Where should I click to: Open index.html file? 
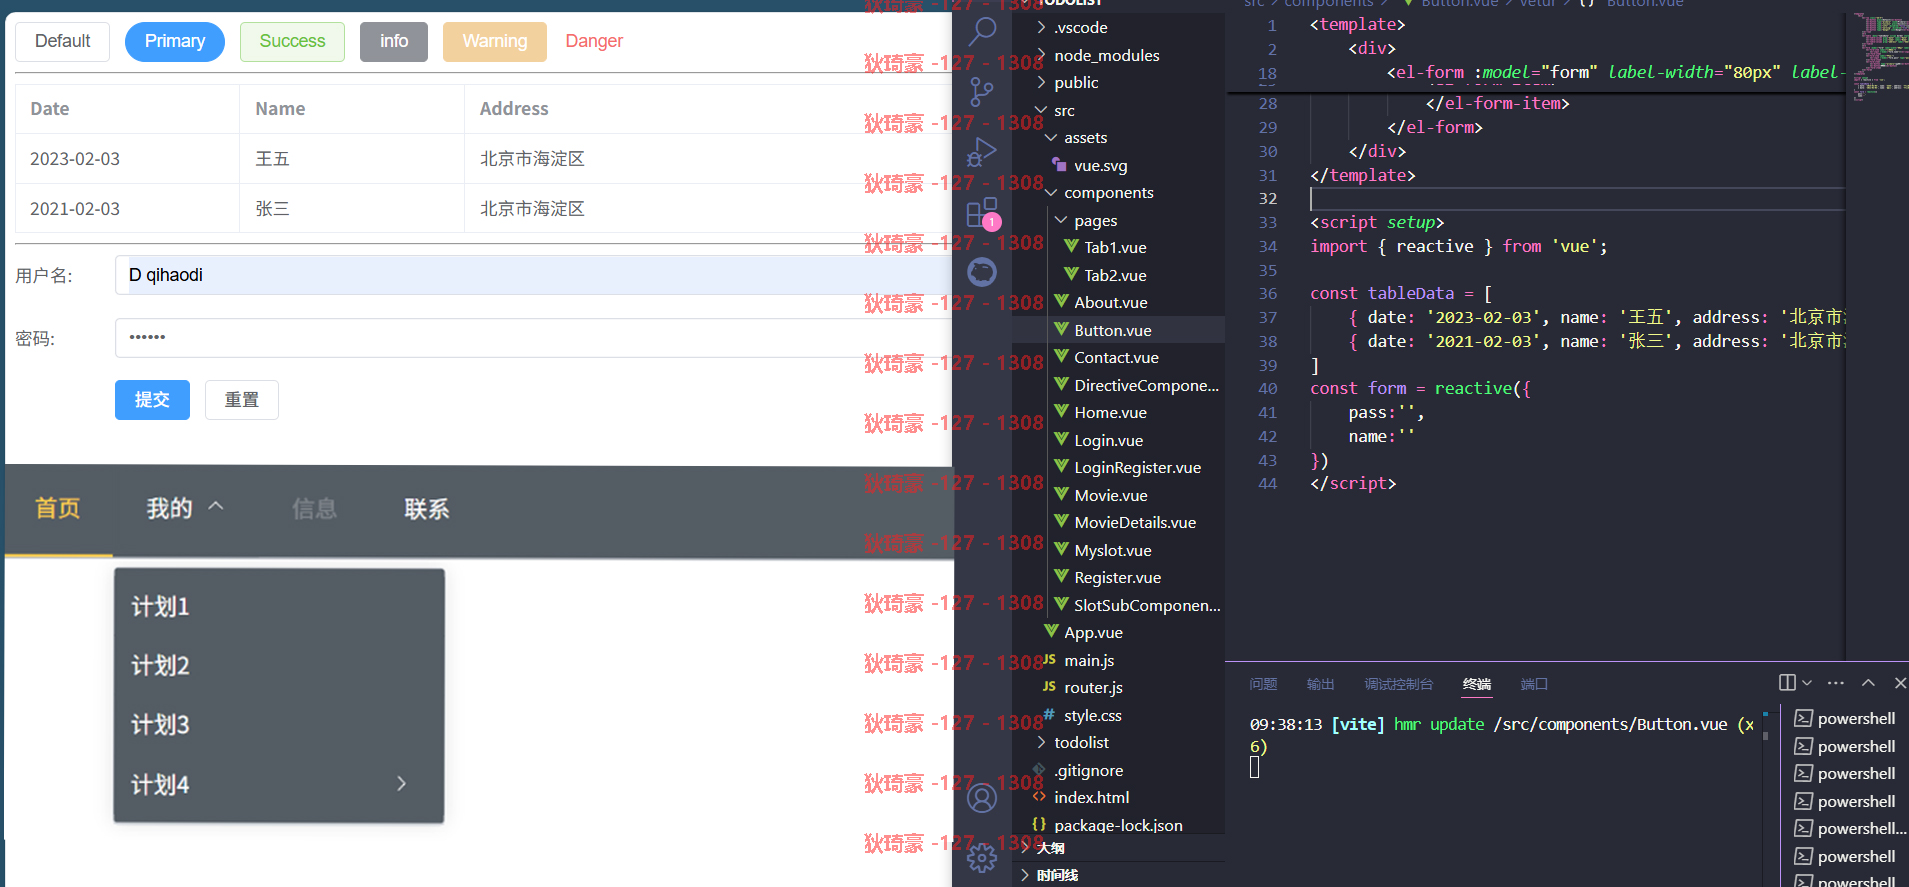[x=1091, y=797]
